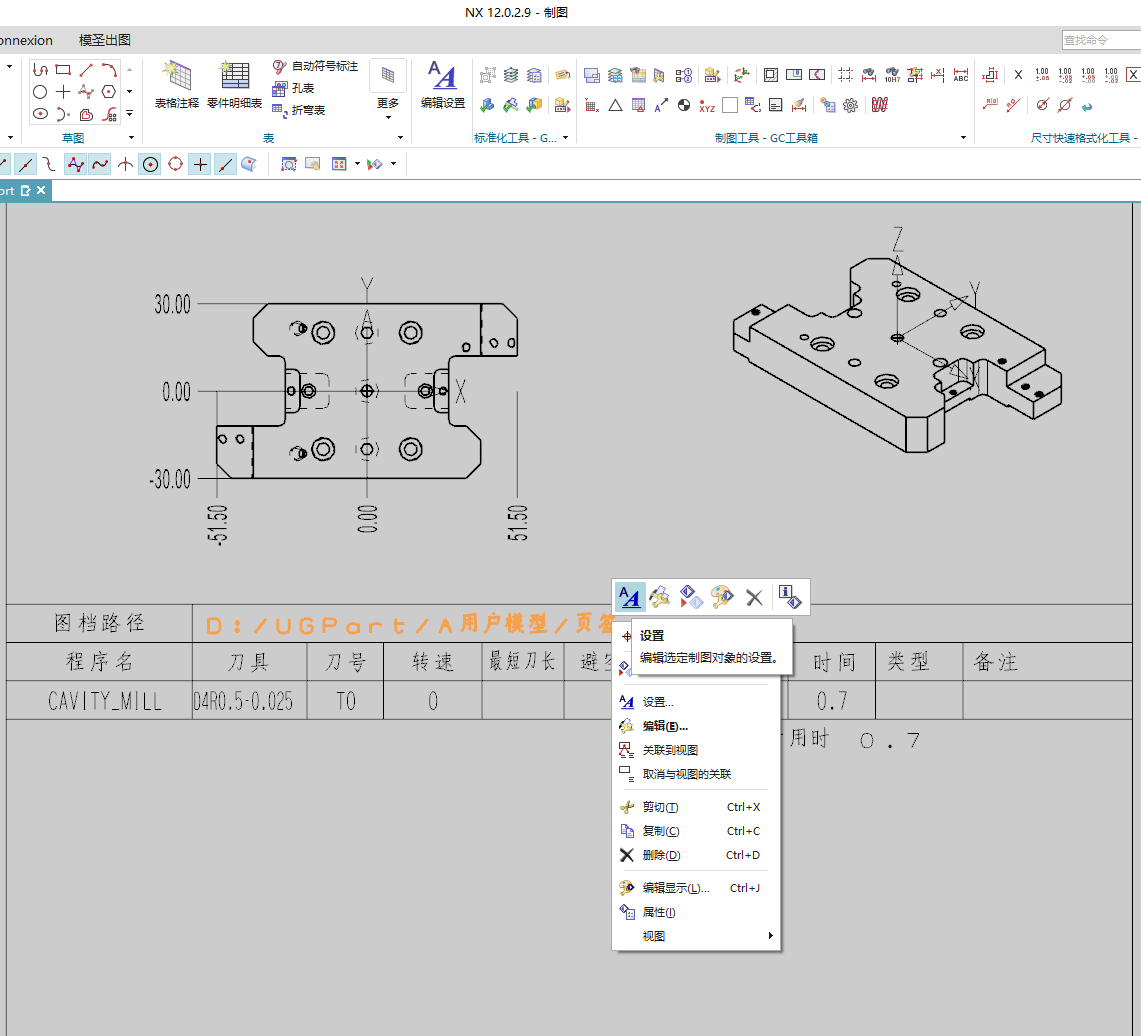Screen dimensions: 1141x1036
Task: Select 取消与视图的关联 menu entry
Action: pyautogui.click(x=696, y=774)
